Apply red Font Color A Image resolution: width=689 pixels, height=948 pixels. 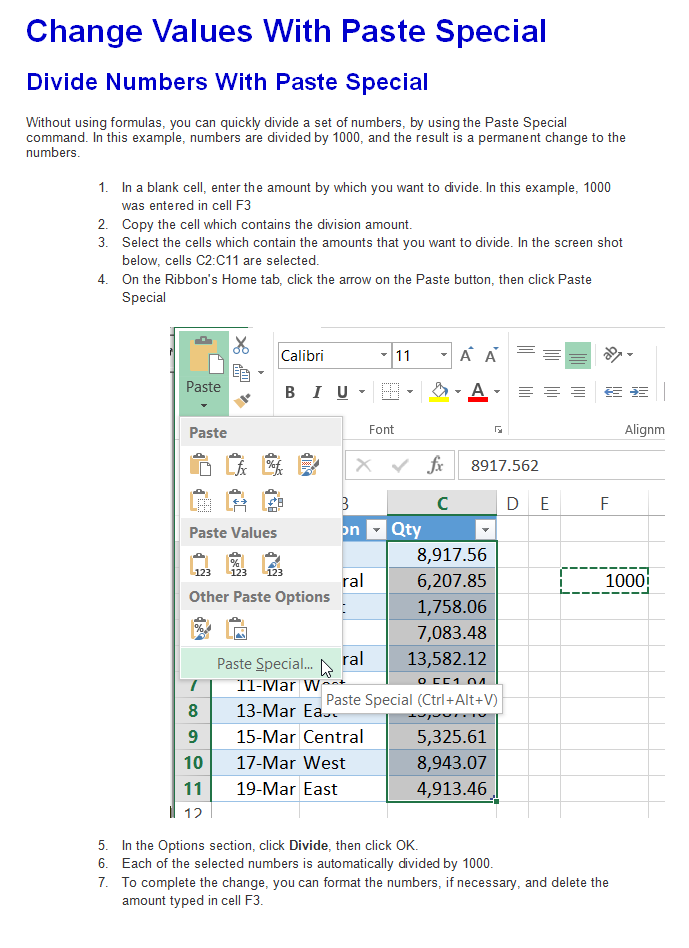[x=478, y=392]
